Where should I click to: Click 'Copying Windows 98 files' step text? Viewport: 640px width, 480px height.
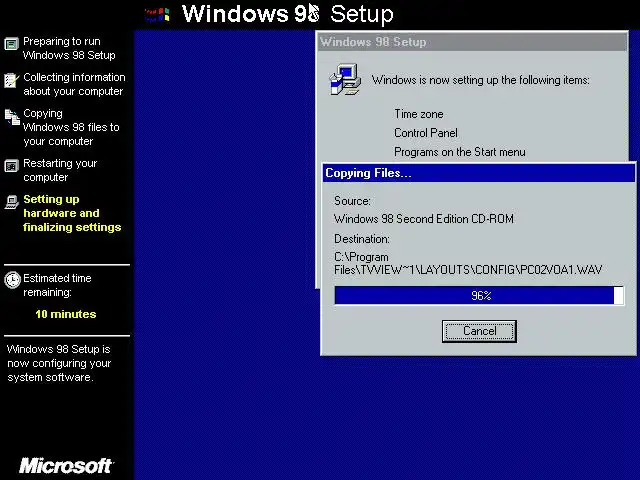coord(71,127)
